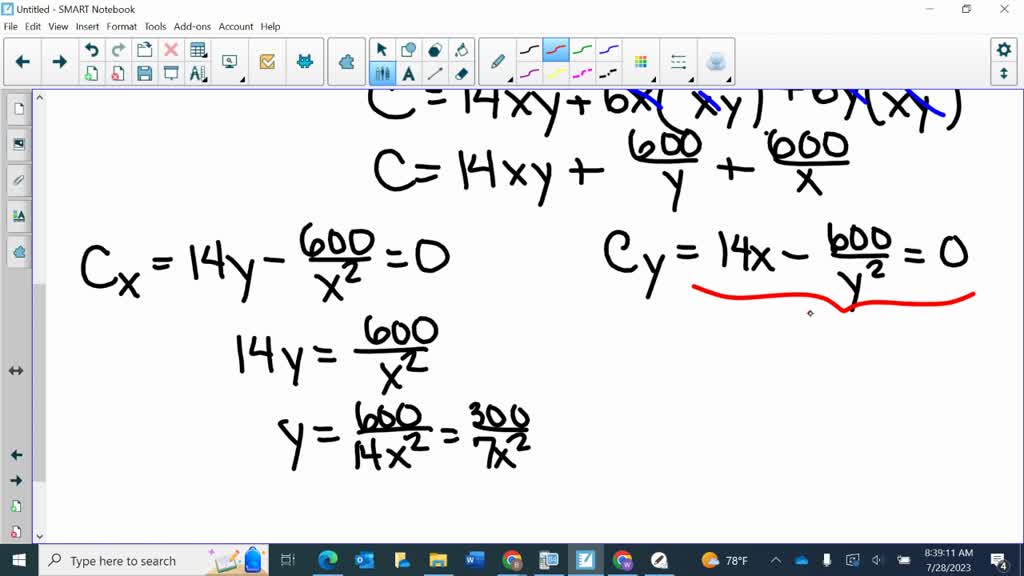1024x576 pixels.
Task: Open the toolbar settings gear
Action: 1004,50
